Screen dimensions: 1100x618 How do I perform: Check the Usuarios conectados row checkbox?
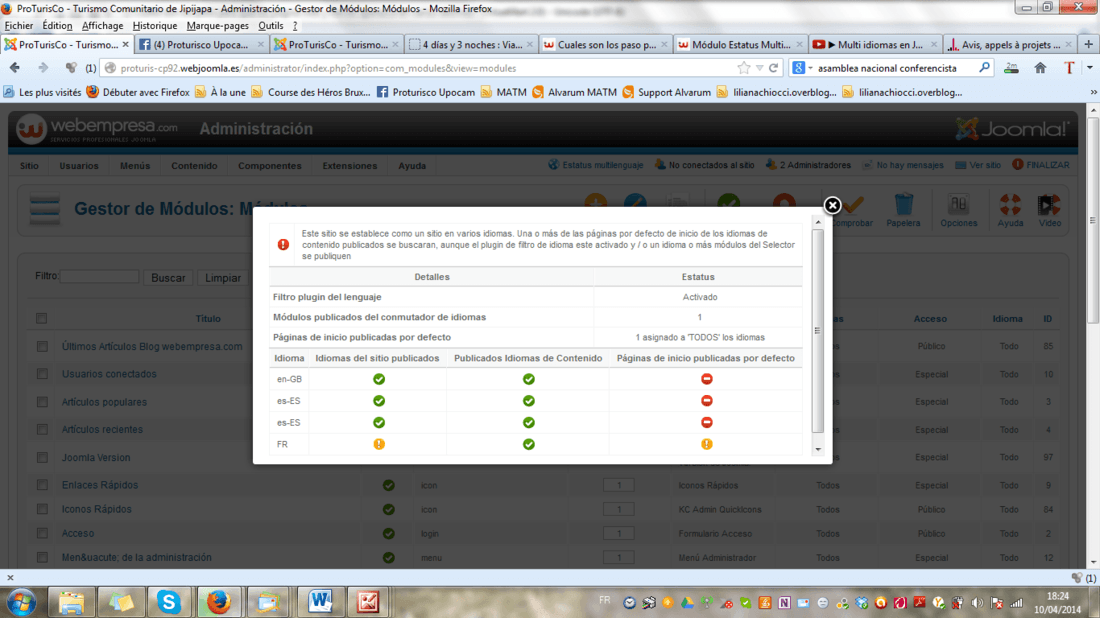[x=42, y=374]
